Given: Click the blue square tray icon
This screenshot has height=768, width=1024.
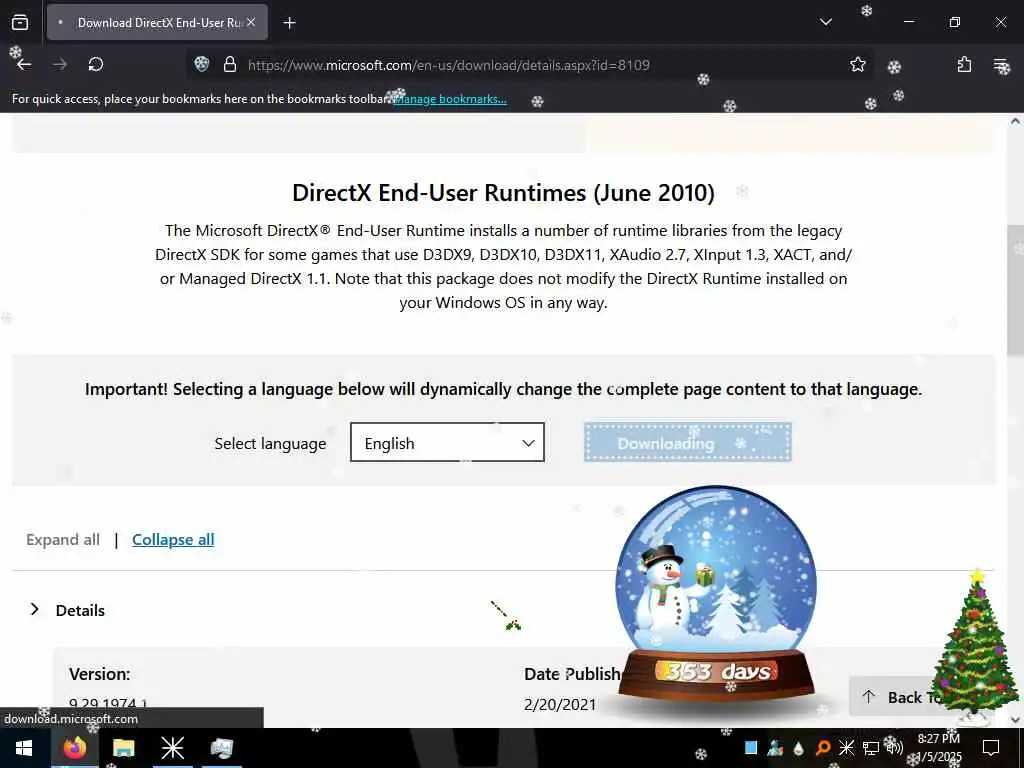Looking at the screenshot, I should 751,748.
